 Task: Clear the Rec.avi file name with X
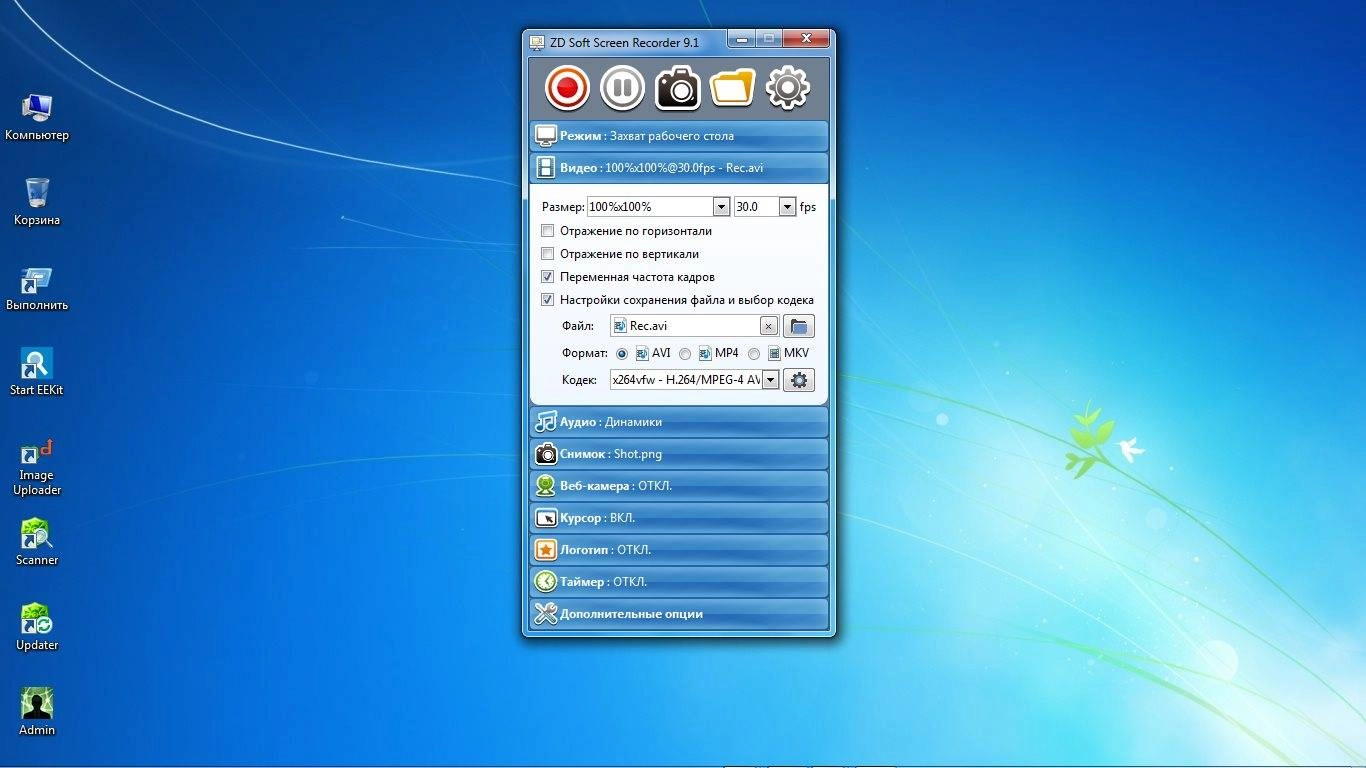point(768,326)
